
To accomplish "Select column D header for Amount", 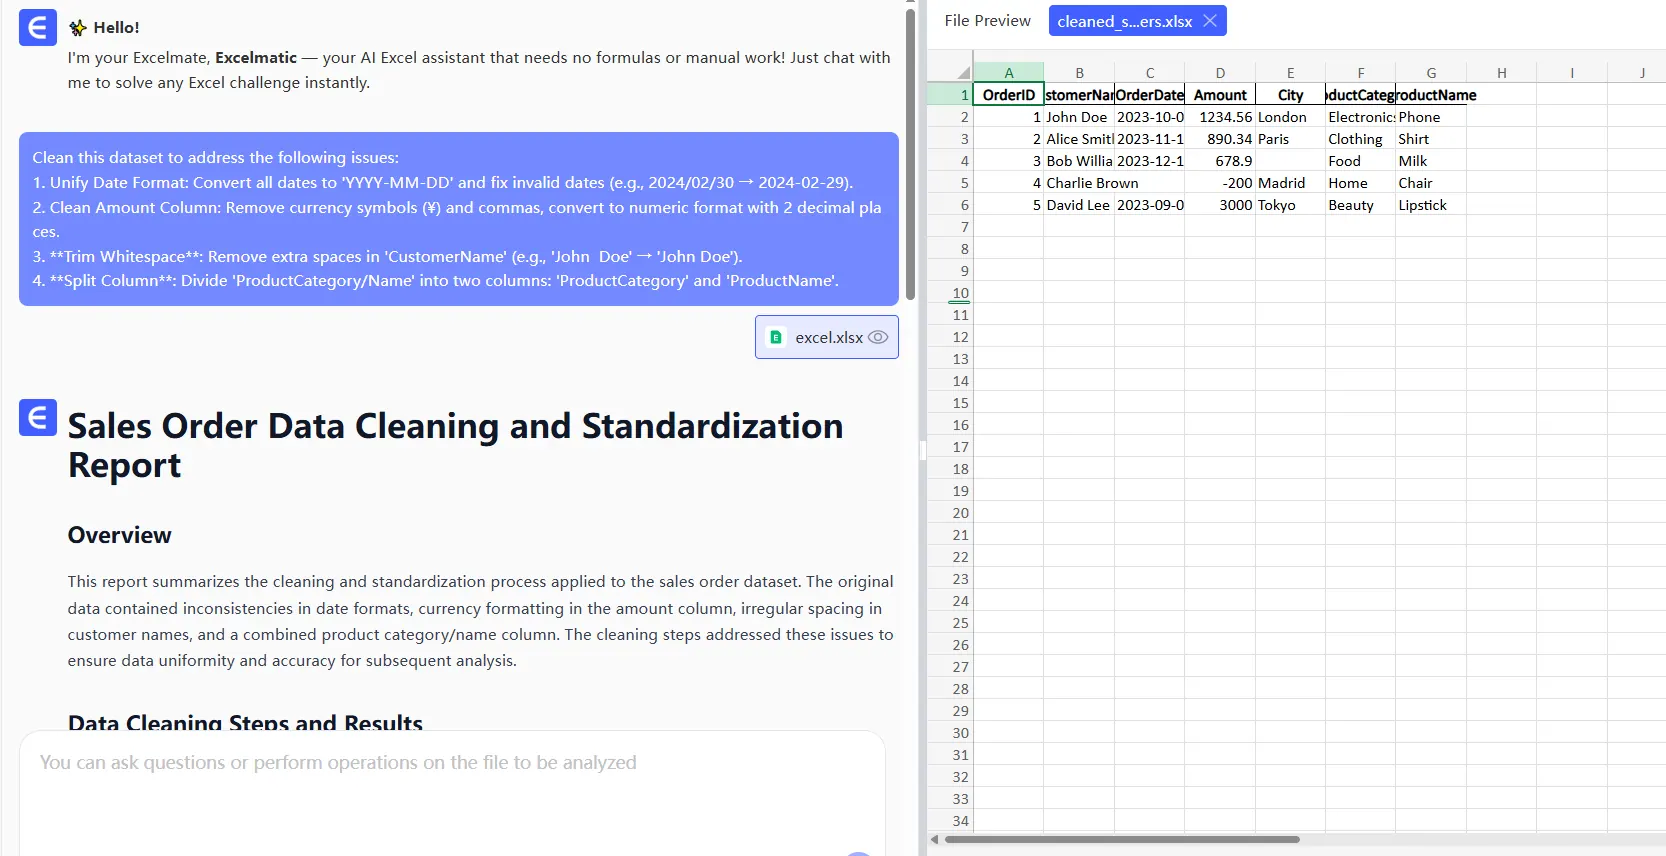I will pos(1219,72).
